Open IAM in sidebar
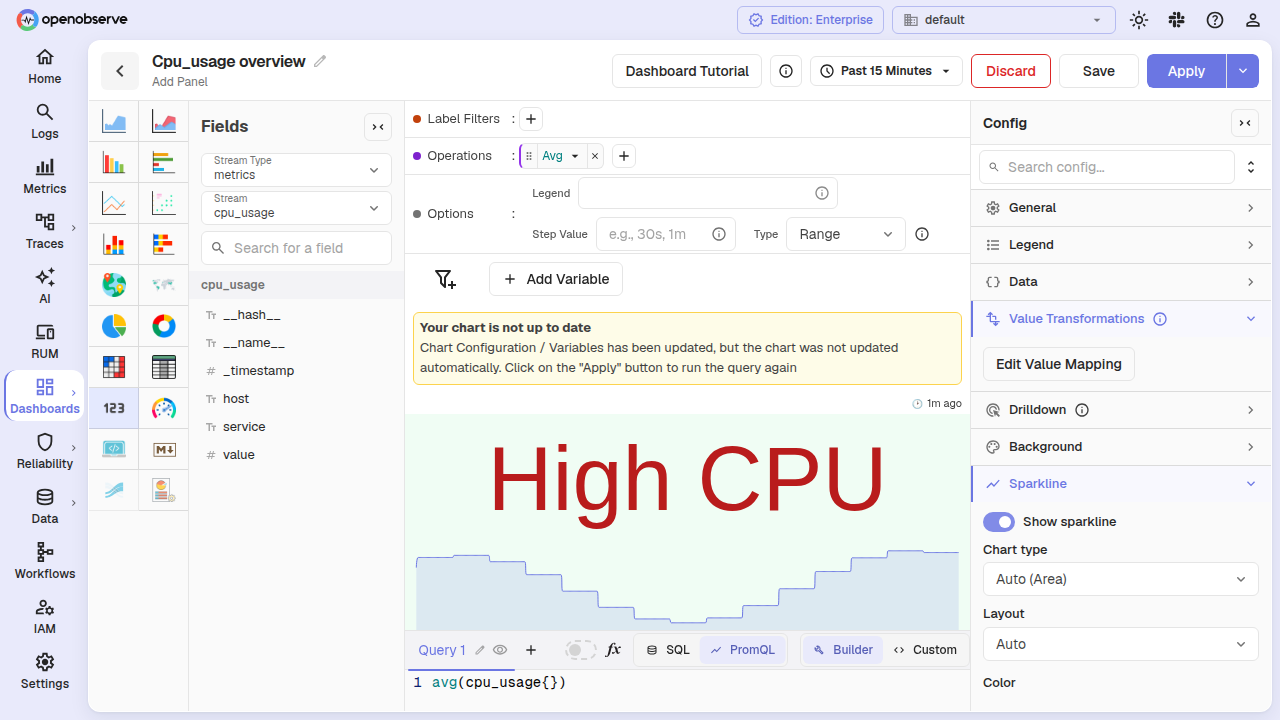1280x720 pixels. point(45,616)
